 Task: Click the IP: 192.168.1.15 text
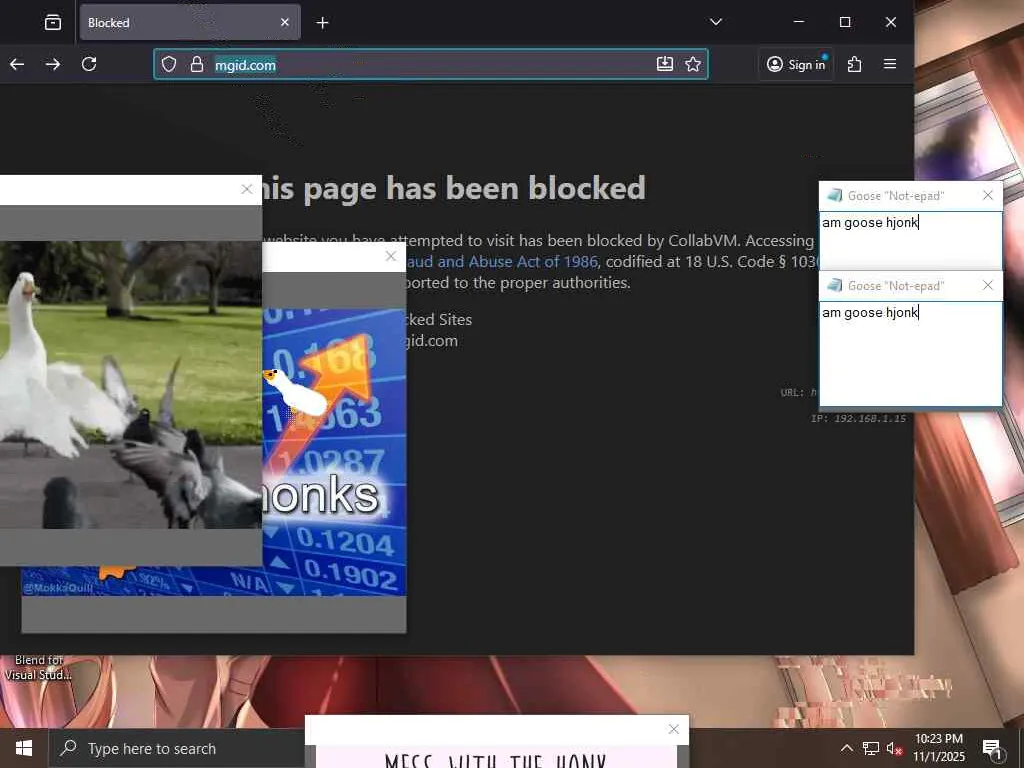coord(858,419)
